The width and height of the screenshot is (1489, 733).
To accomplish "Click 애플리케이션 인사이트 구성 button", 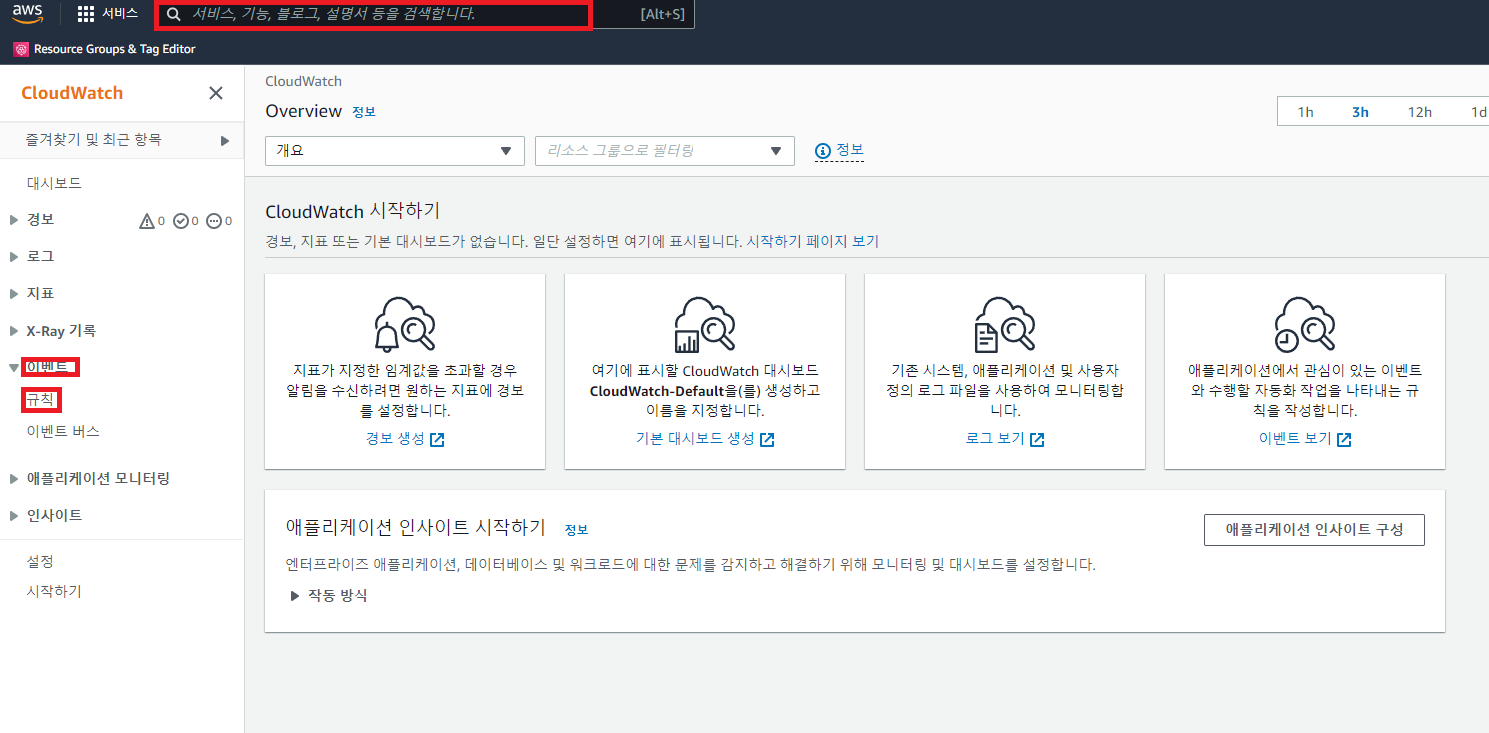I will [1314, 530].
